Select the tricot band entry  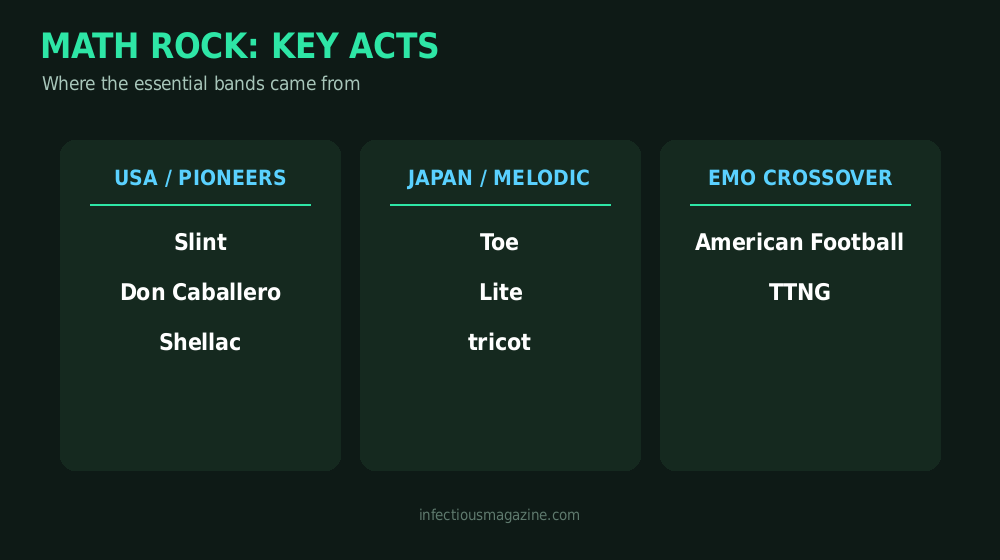click(x=499, y=342)
